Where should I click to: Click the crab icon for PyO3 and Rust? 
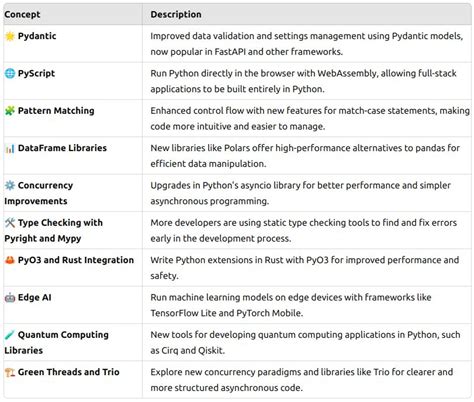10,260
